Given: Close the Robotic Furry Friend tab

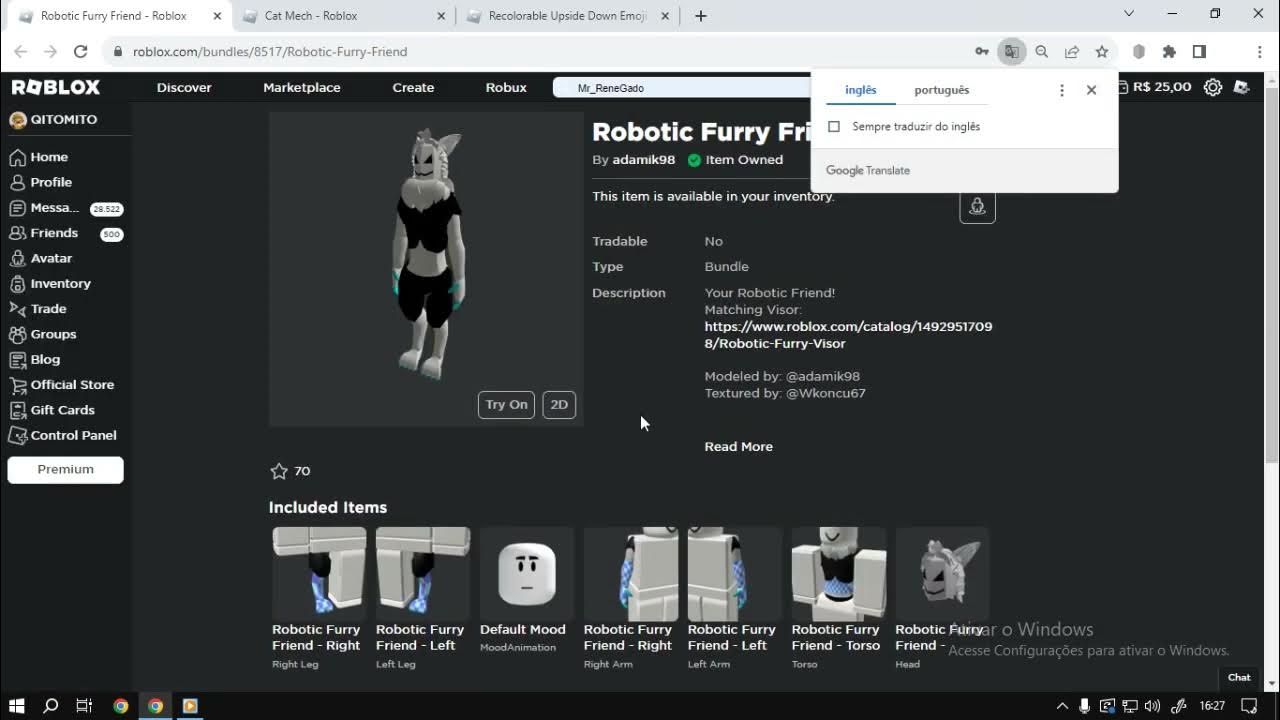Looking at the screenshot, I should tap(217, 16).
